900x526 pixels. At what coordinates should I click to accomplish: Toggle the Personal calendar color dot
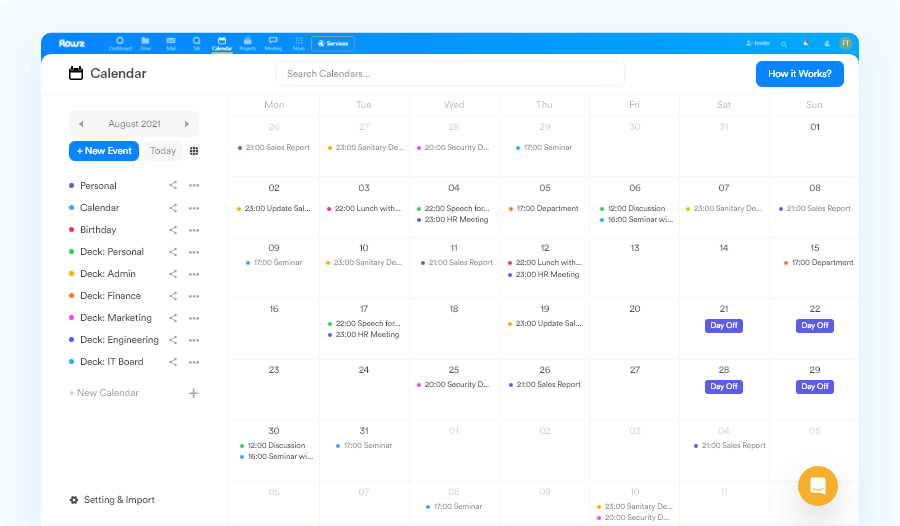[x=71, y=185]
